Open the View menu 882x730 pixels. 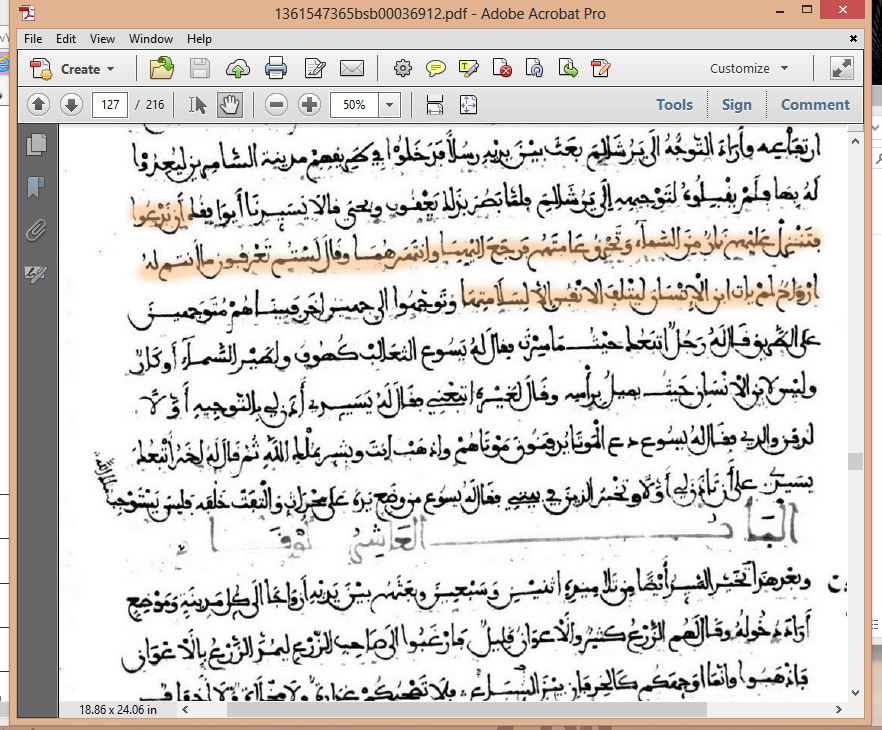pos(102,39)
